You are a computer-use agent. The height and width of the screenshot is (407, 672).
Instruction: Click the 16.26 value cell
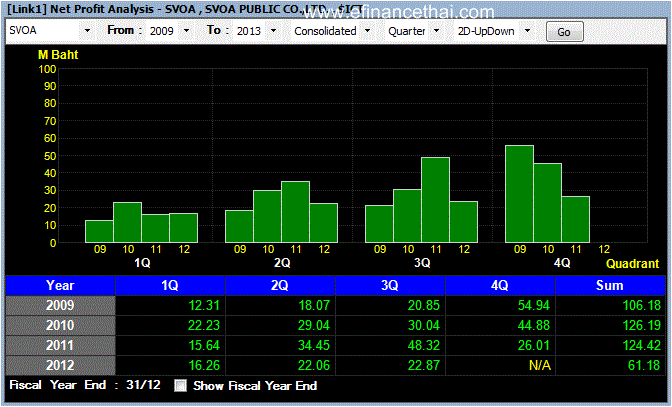170,365
